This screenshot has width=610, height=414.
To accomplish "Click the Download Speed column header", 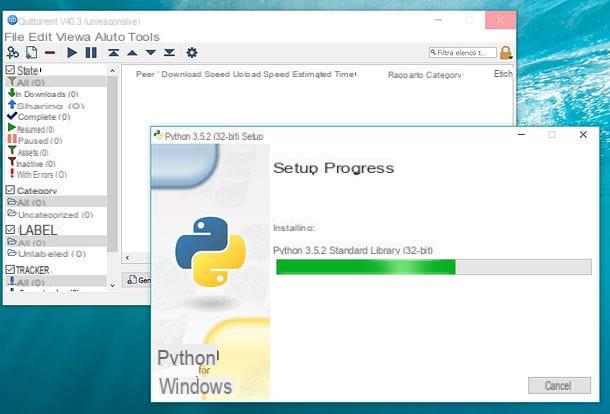I will click(195, 74).
